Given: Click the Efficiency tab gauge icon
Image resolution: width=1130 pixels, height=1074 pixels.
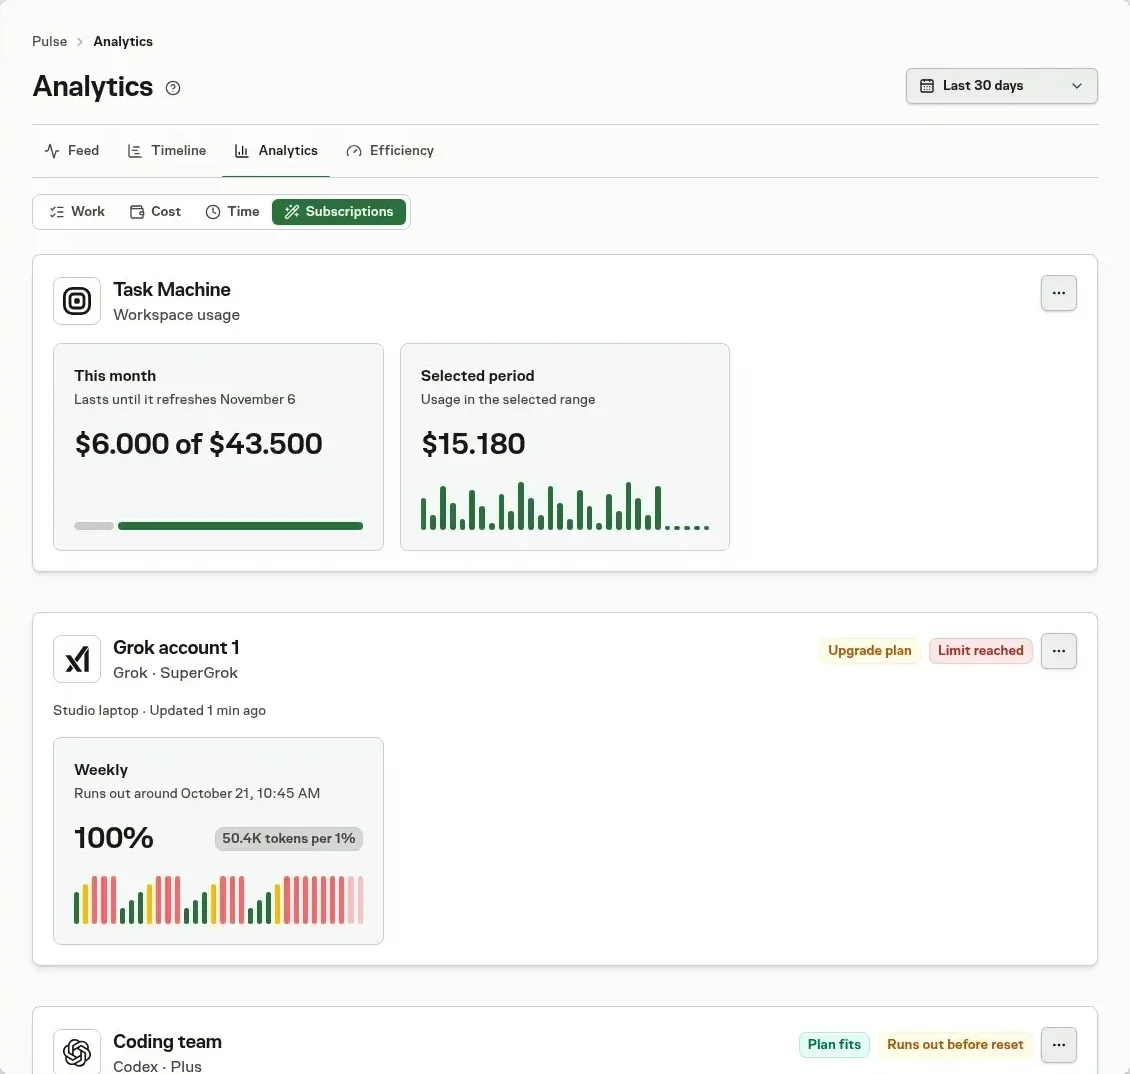Looking at the screenshot, I should pyautogui.click(x=353, y=151).
